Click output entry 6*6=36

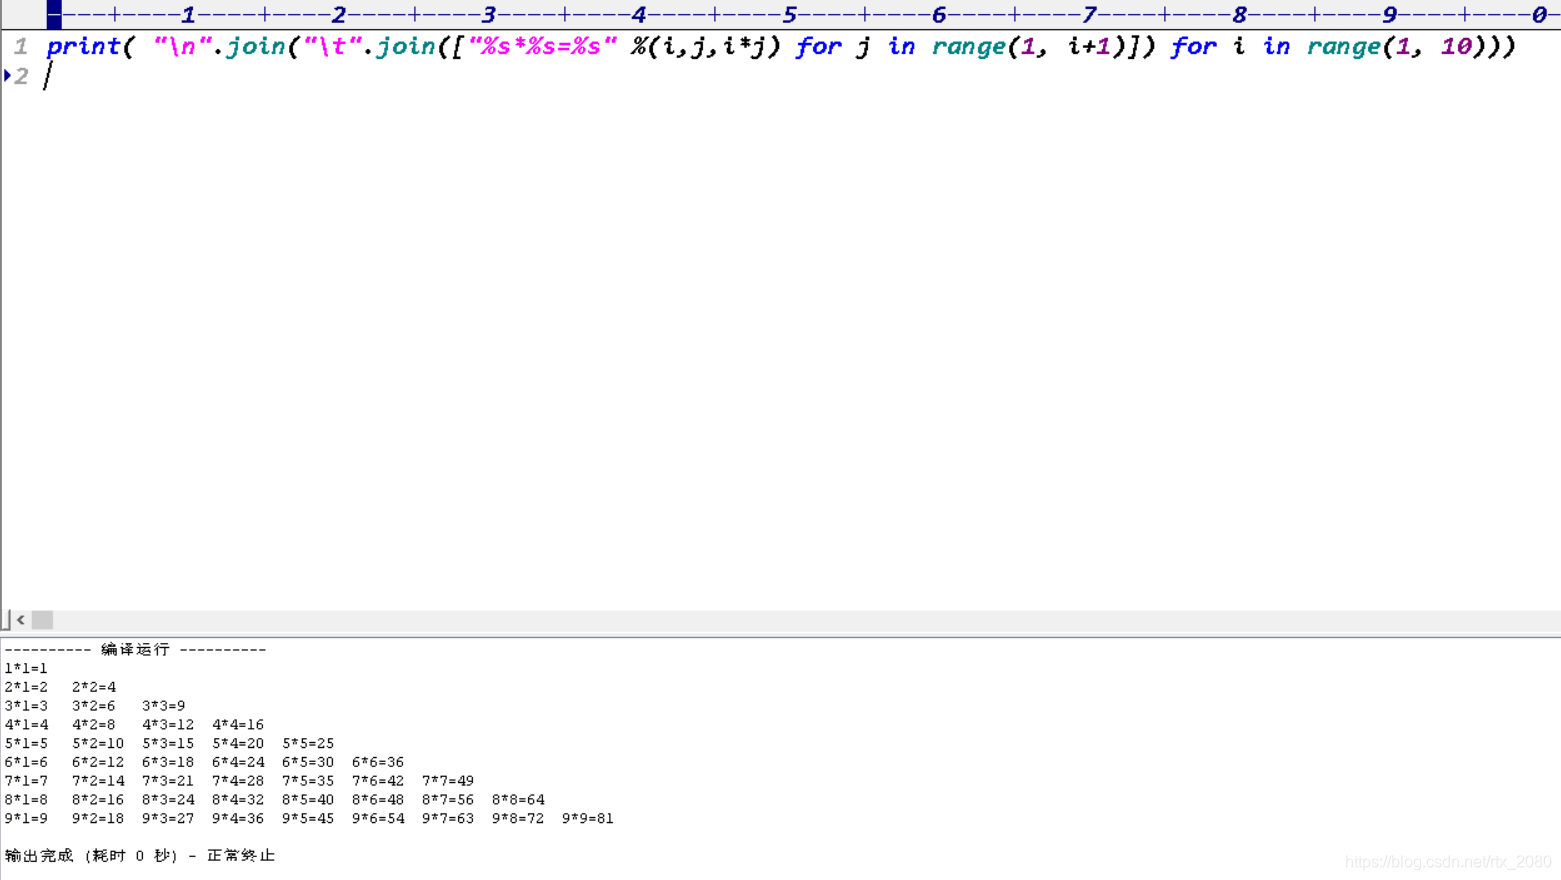click(x=378, y=762)
